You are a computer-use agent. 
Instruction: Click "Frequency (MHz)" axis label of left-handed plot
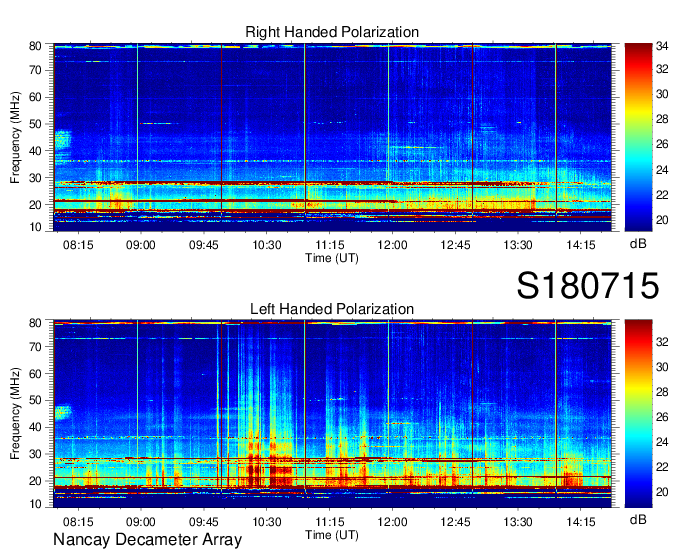coord(15,414)
